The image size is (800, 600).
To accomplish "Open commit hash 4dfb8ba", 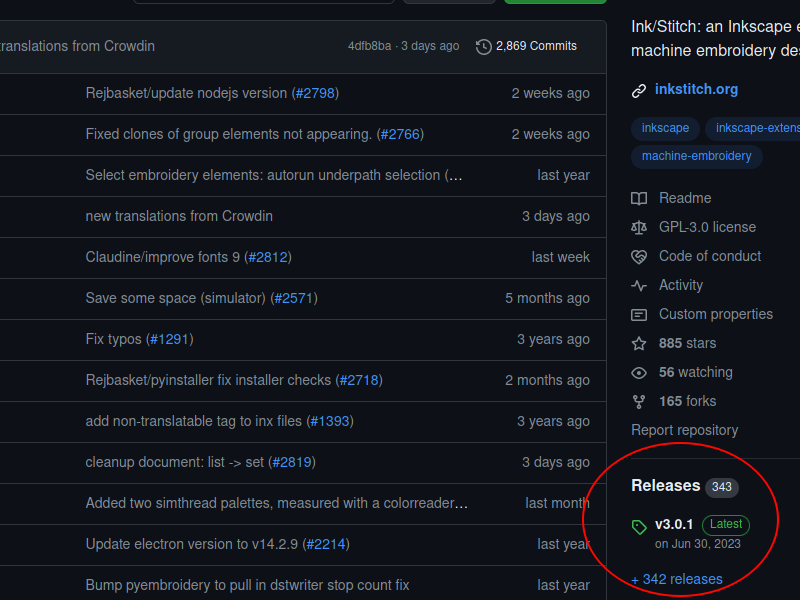I will (x=369, y=46).
